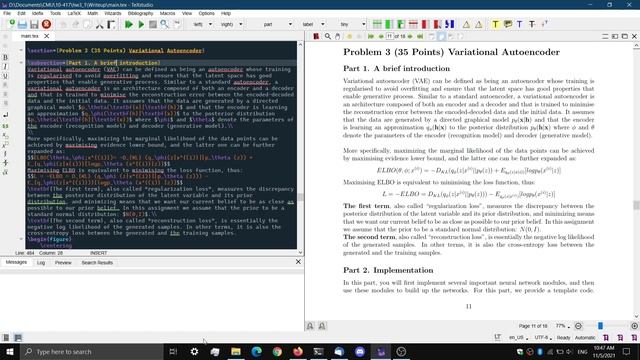The image size is (640, 360).
Task: Jump to last PDF page
Action: click(420, 36)
